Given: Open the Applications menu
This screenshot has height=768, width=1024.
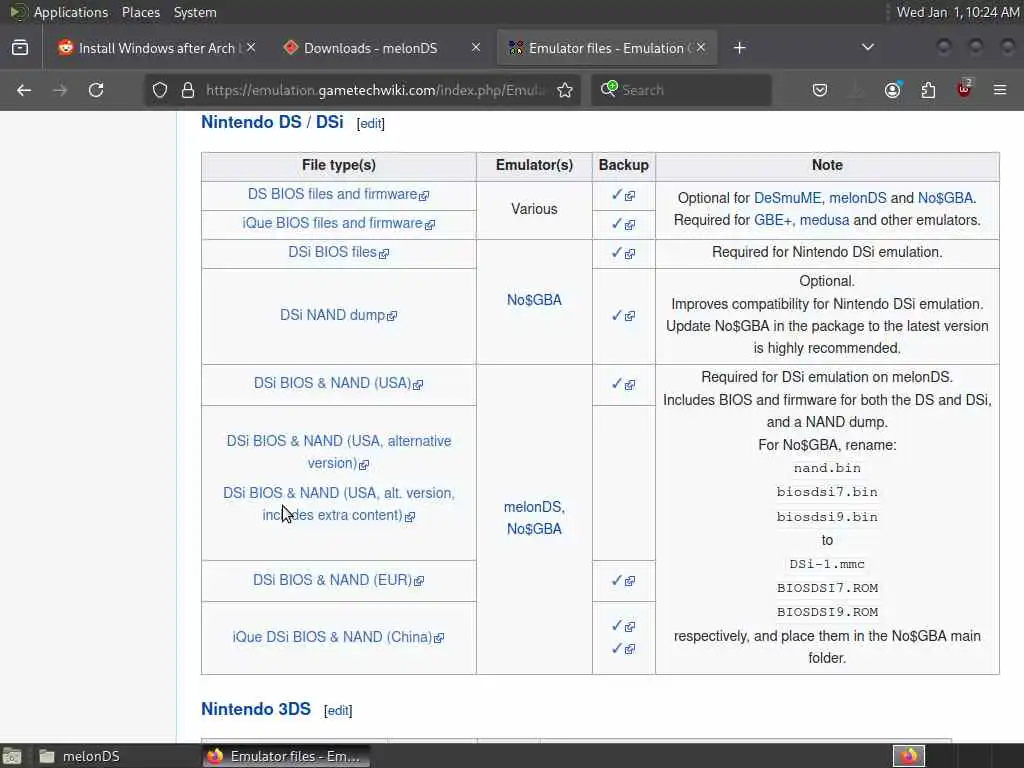Looking at the screenshot, I should coord(71,12).
